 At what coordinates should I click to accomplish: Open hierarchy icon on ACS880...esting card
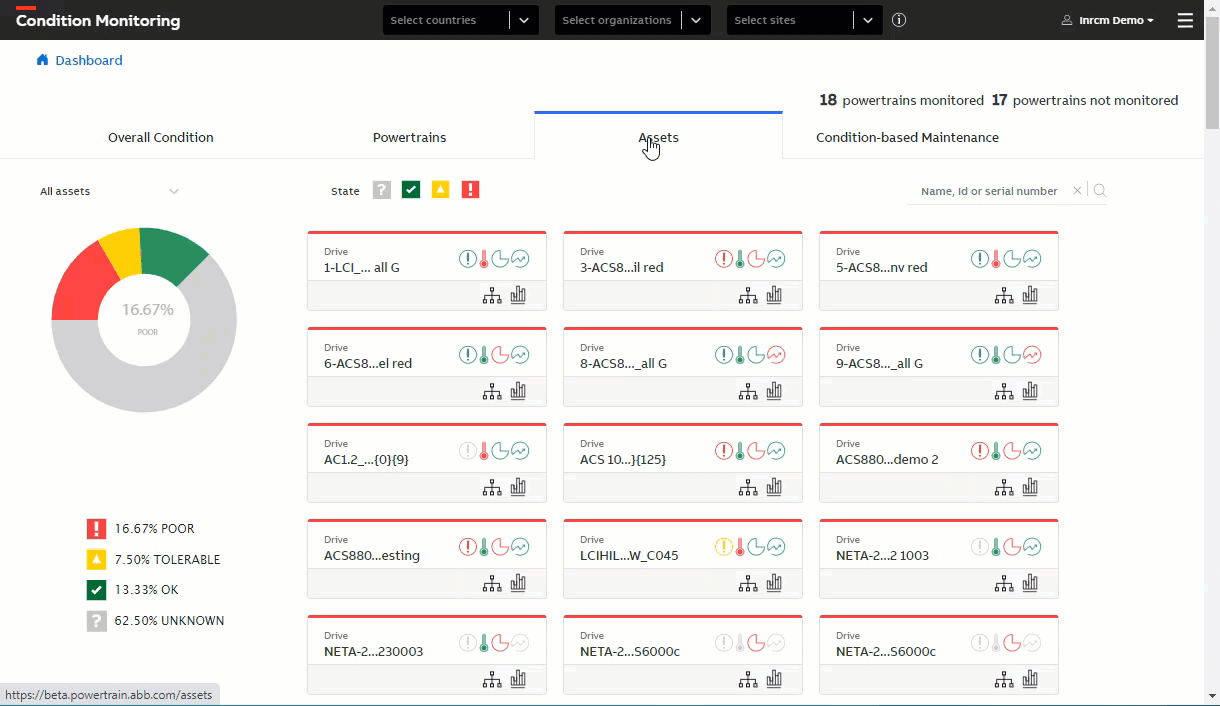pos(492,584)
